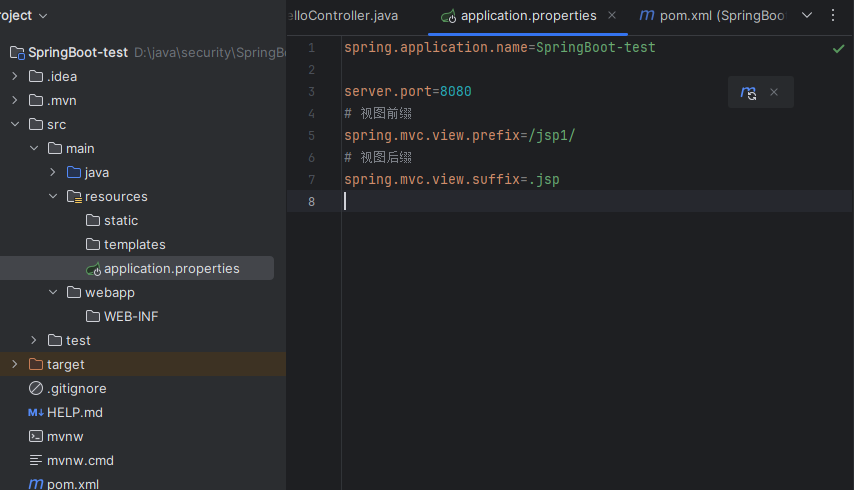Click the text spring.mvc.view.prefix=/jsp1/
The image size is (854, 490).
(460, 136)
